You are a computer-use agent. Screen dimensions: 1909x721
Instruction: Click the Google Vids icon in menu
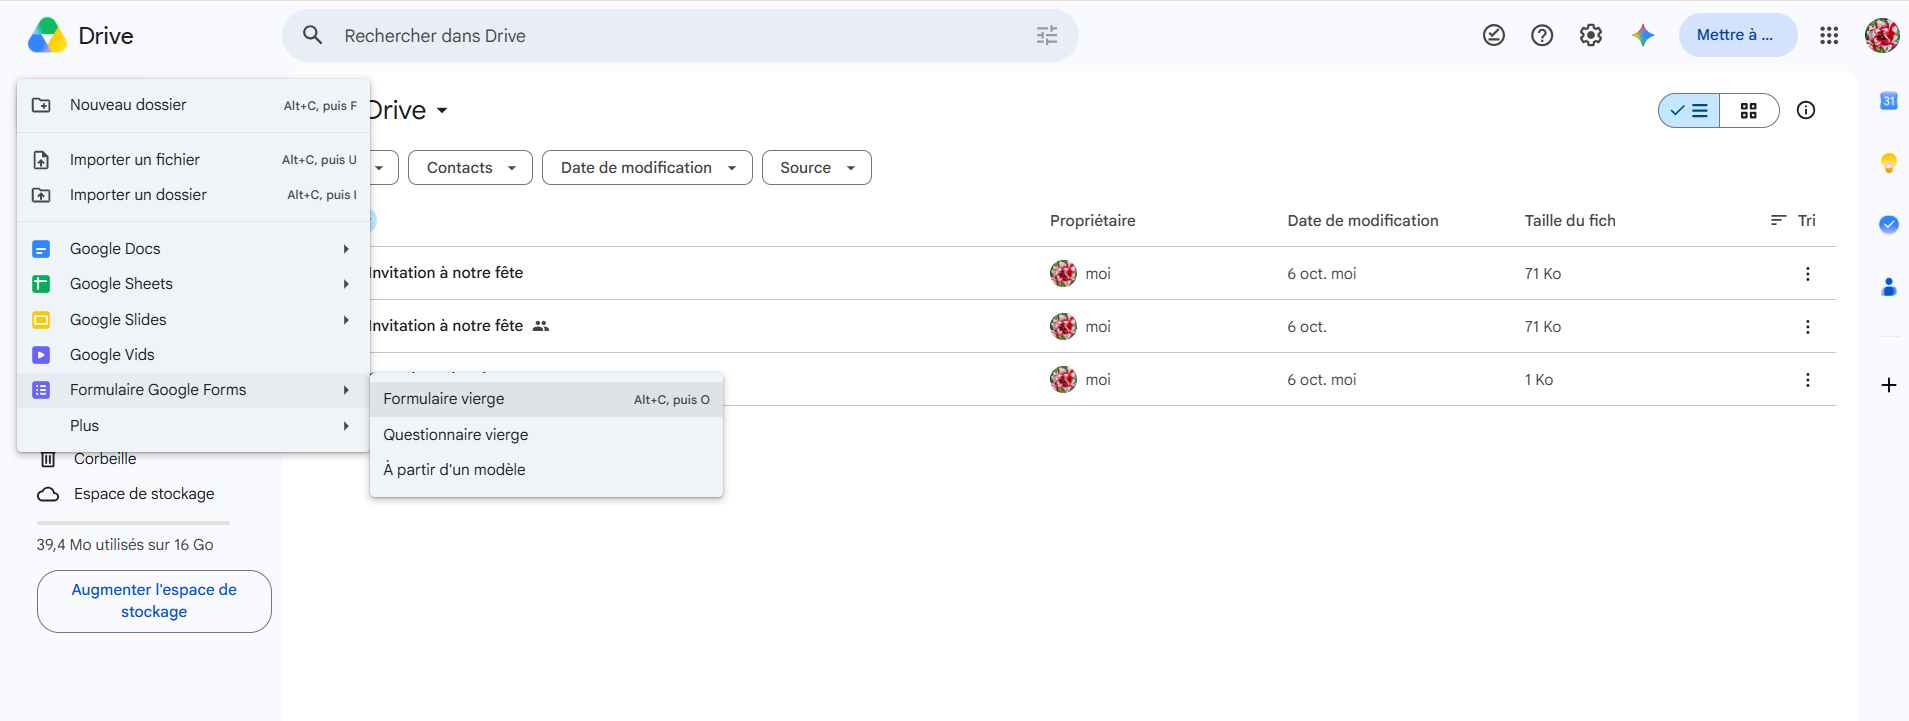(x=41, y=355)
